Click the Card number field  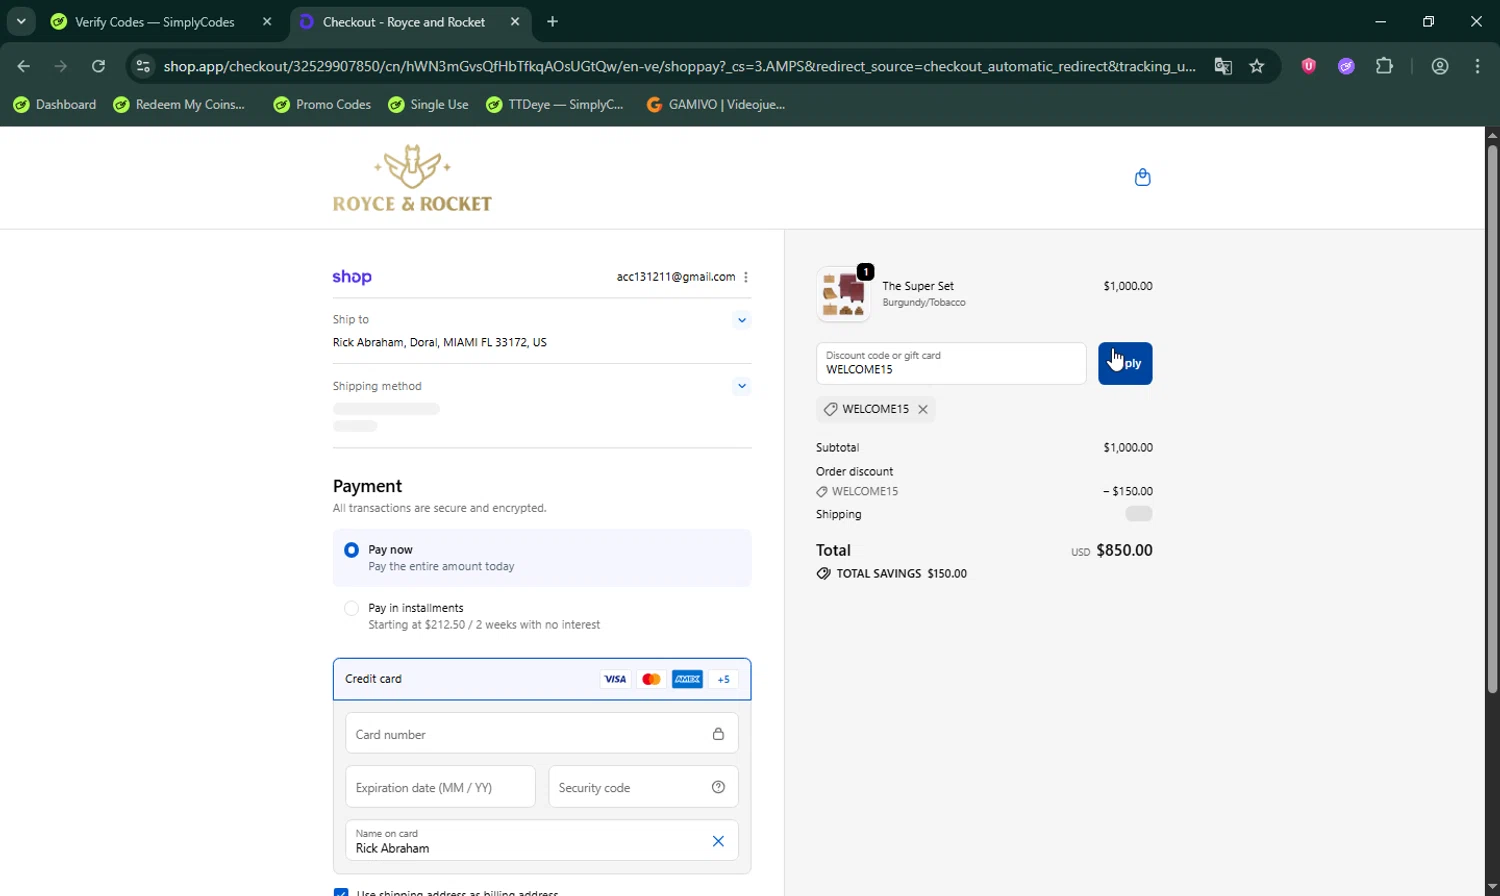[542, 733]
